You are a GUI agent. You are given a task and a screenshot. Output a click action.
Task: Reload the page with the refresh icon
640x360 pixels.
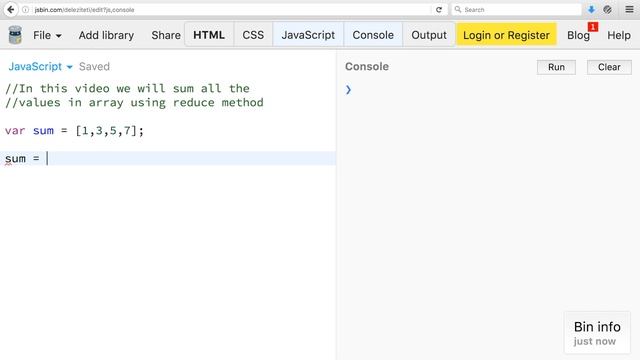(x=439, y=9)
